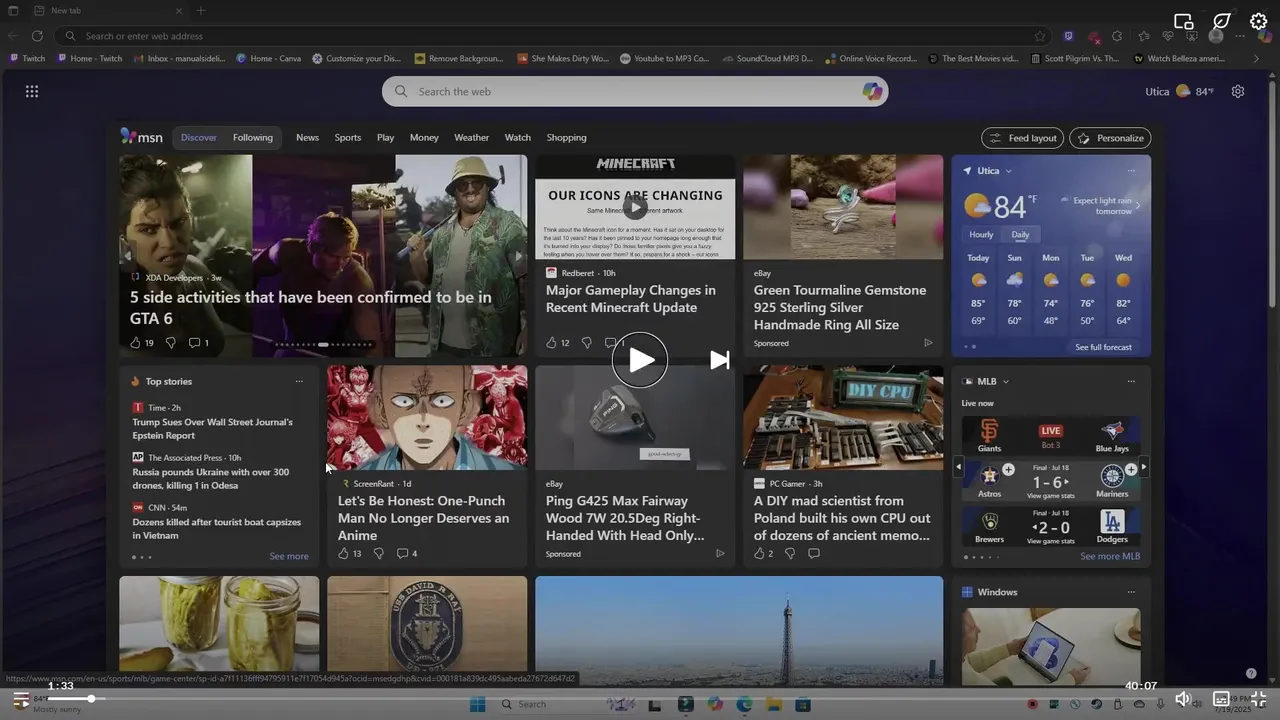Image resolution: width=1280 pixels, height=720 pixels.
Task: Mute the video player volume
Action: (1183, 699)
